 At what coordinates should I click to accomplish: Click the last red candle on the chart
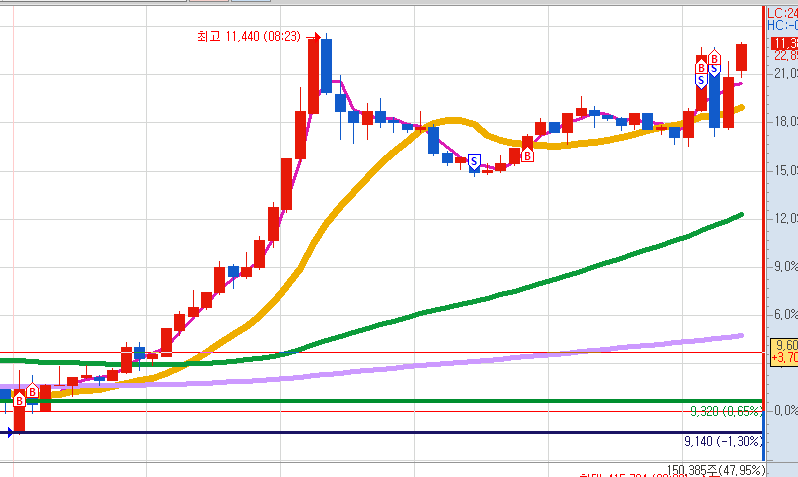pos(742,57)
